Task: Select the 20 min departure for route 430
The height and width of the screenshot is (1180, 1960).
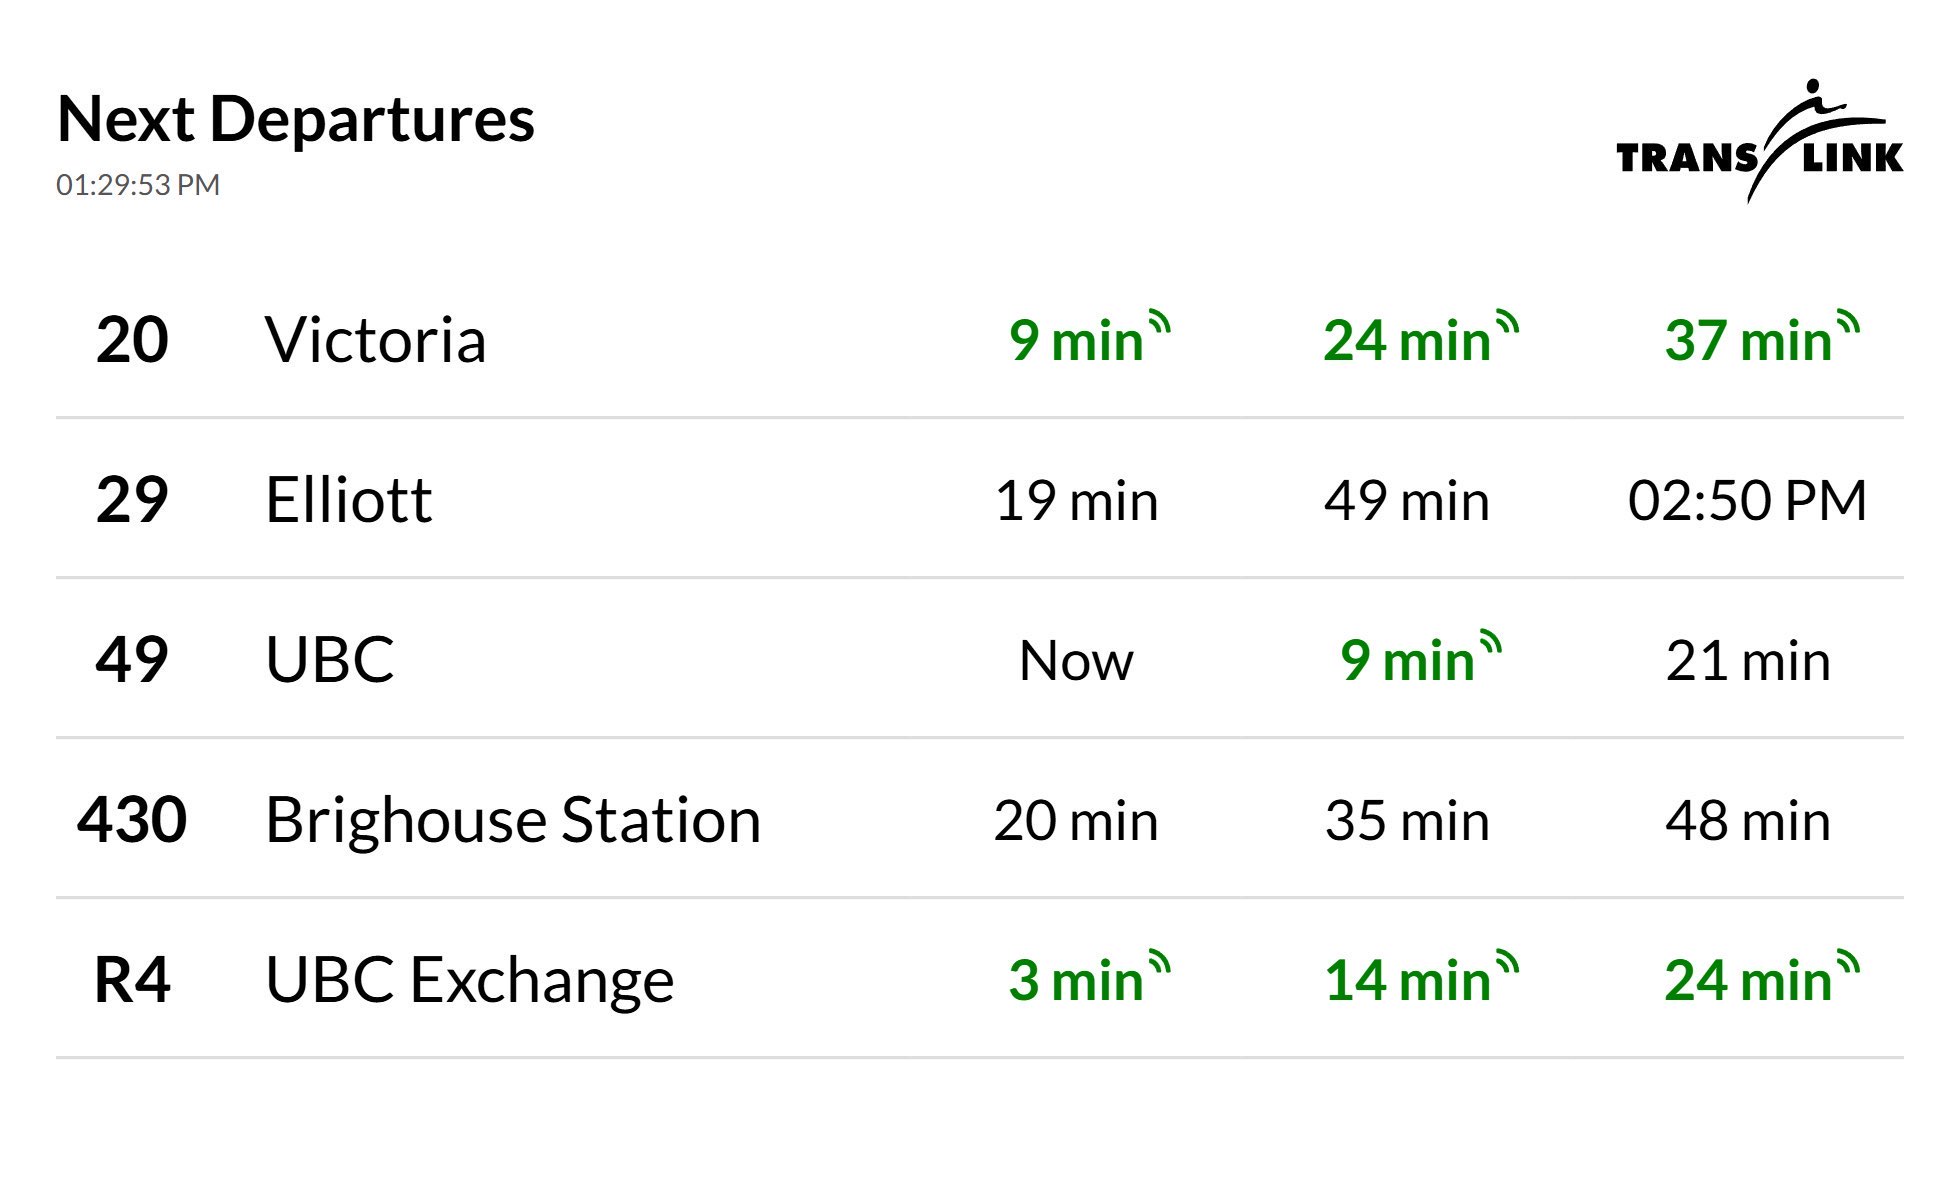Action: tap(1076, 820)
